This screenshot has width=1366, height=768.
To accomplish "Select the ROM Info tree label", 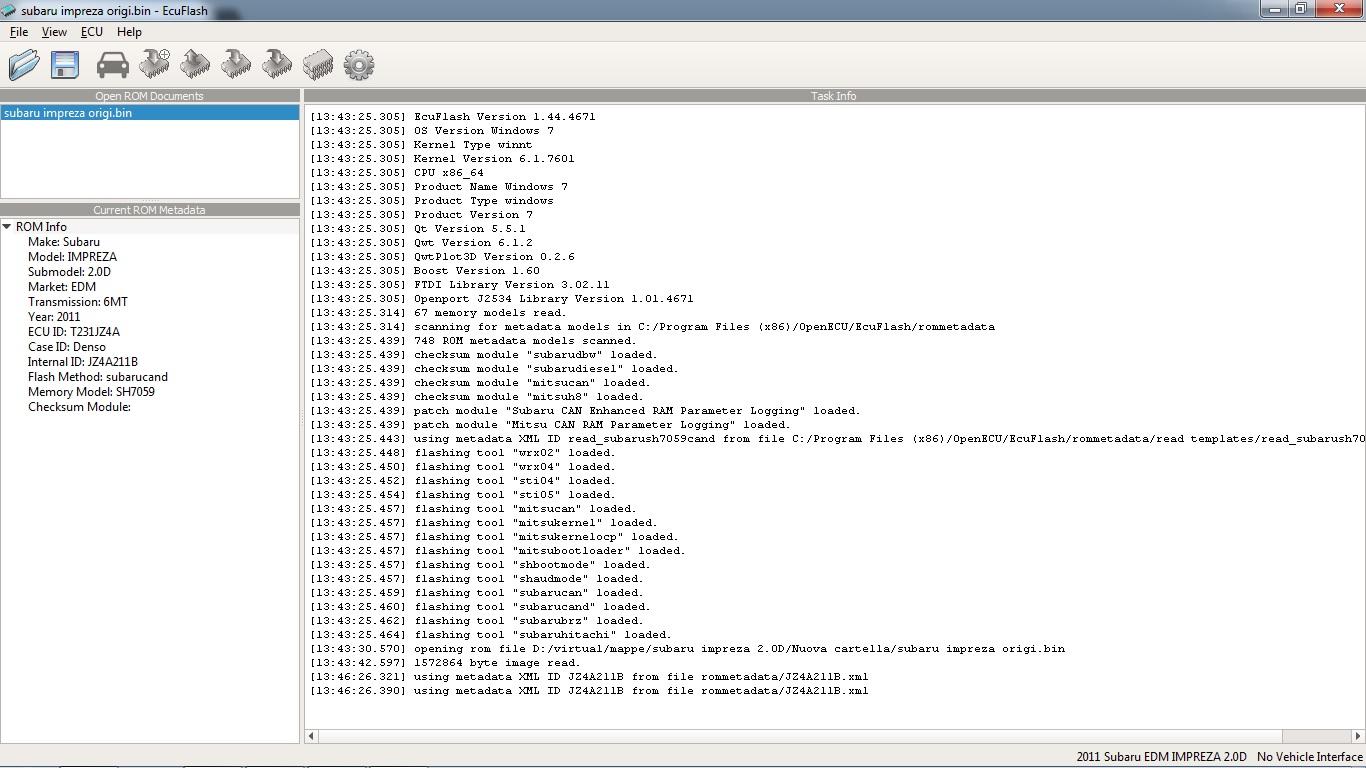I will pos(41,227).
